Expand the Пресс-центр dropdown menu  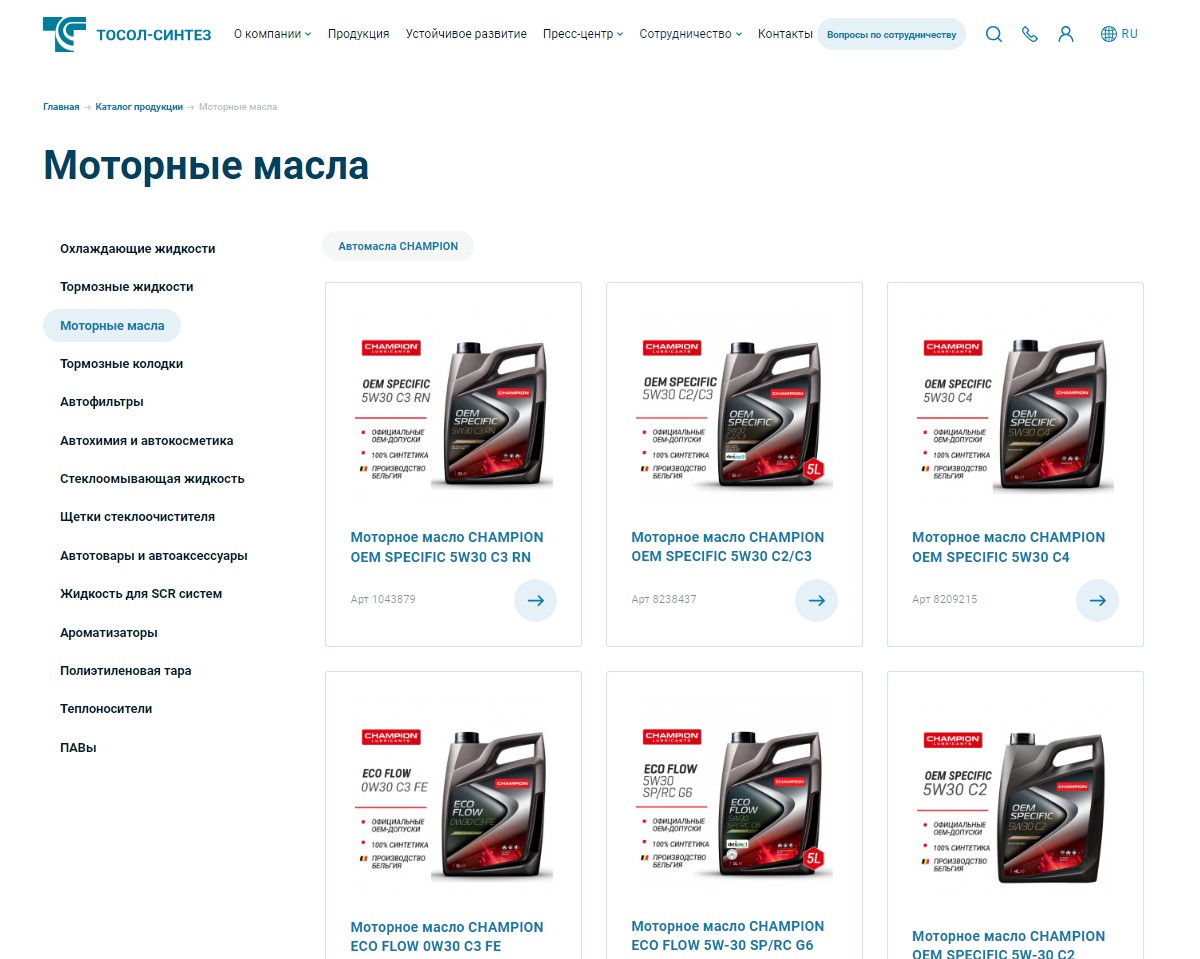(583, 34)
